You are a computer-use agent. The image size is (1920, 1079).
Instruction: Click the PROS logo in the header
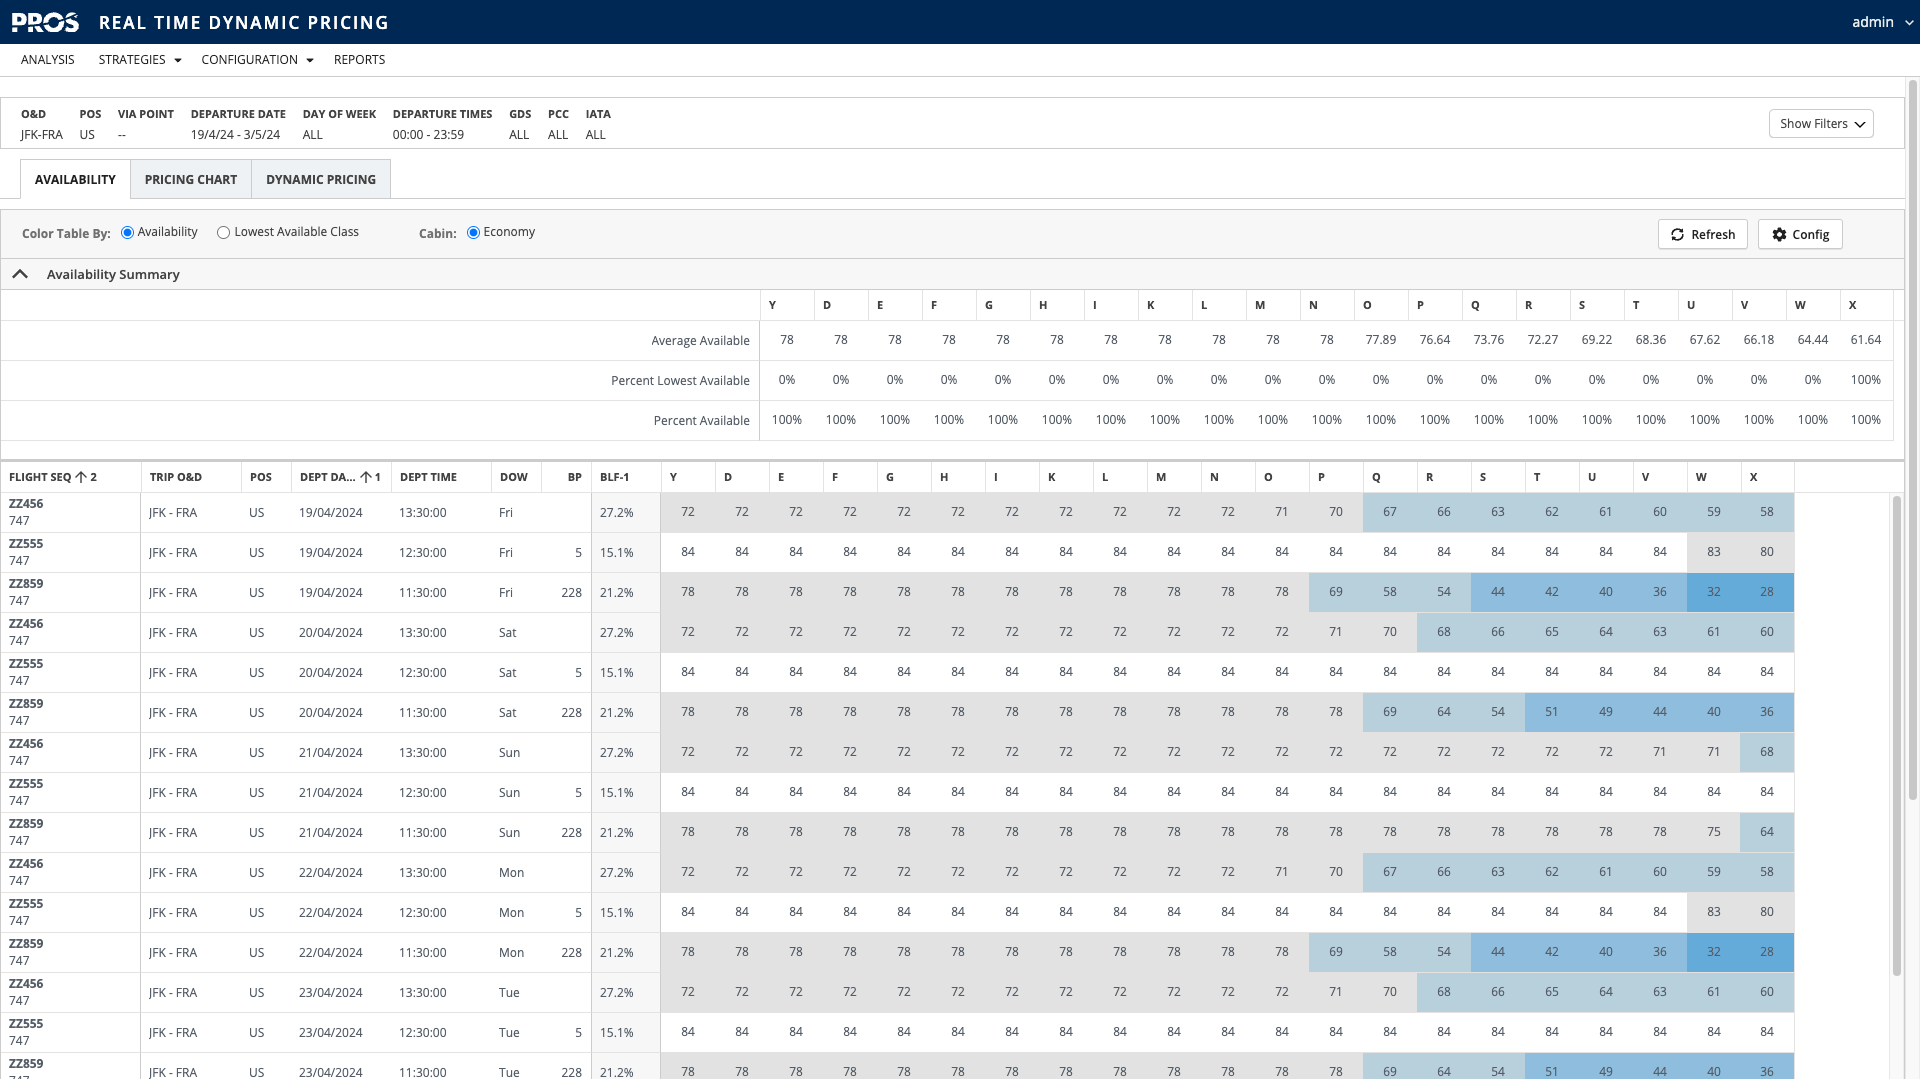45,21
